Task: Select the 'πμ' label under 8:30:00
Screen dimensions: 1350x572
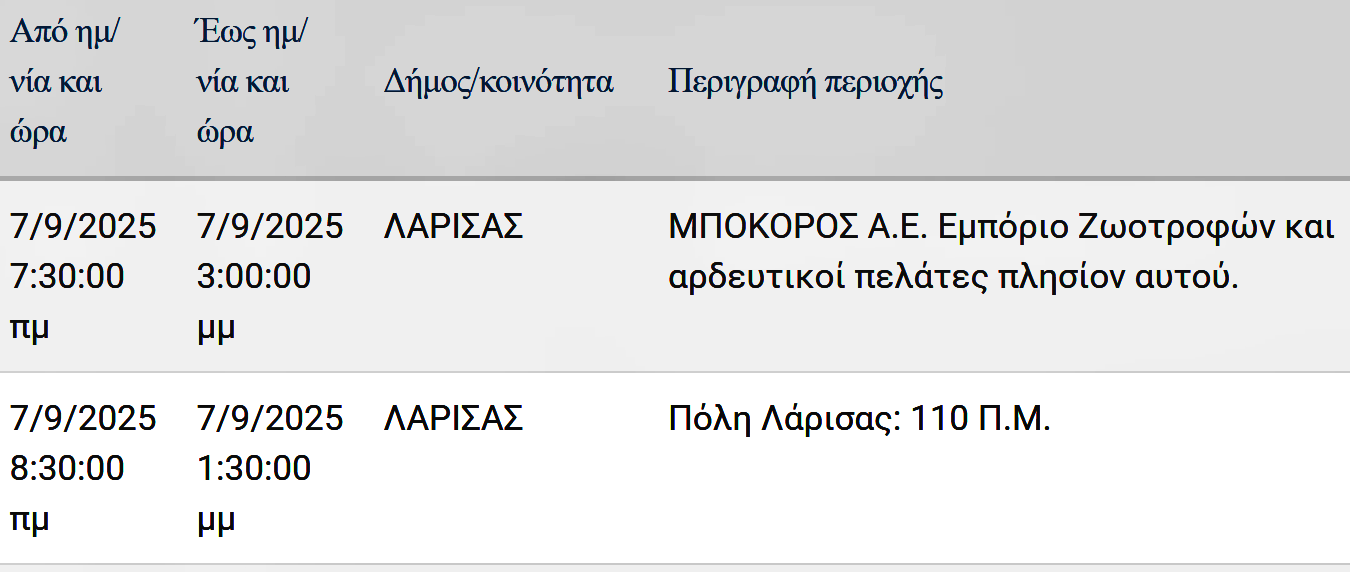Action: (30, 520)
